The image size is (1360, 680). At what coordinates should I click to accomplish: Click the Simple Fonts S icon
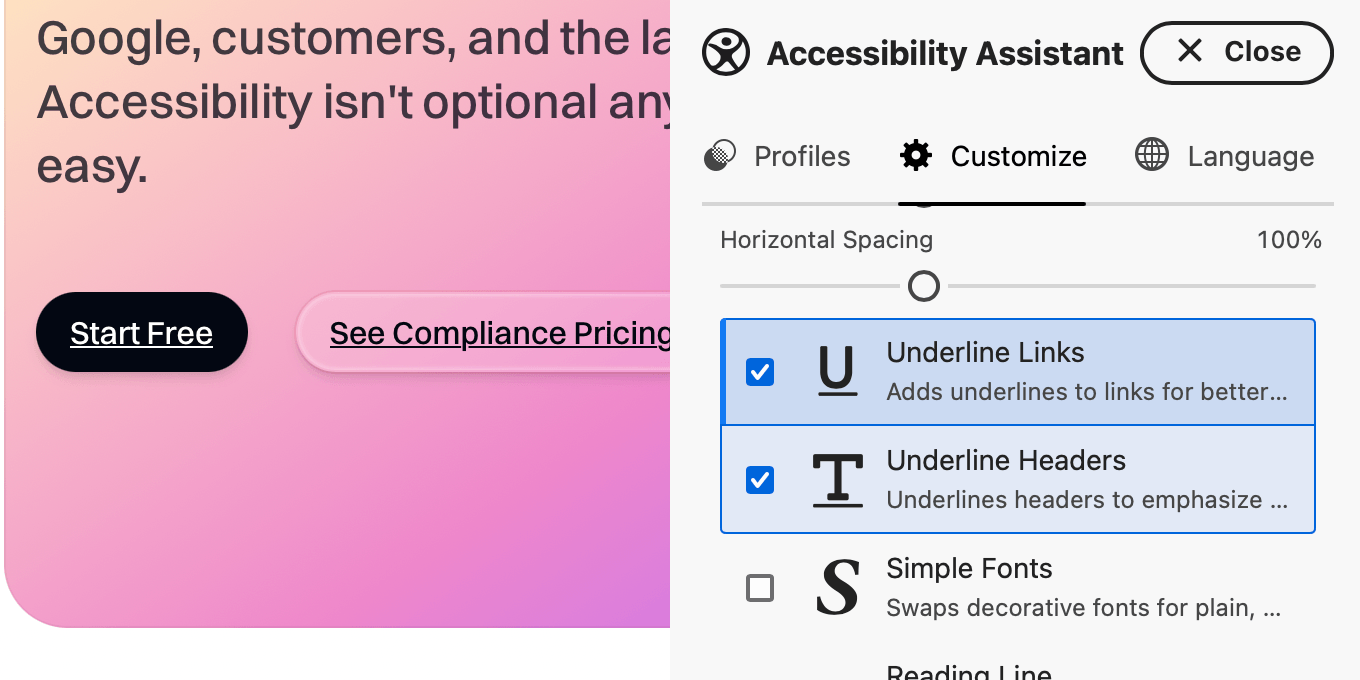click(x=837, y=588)
